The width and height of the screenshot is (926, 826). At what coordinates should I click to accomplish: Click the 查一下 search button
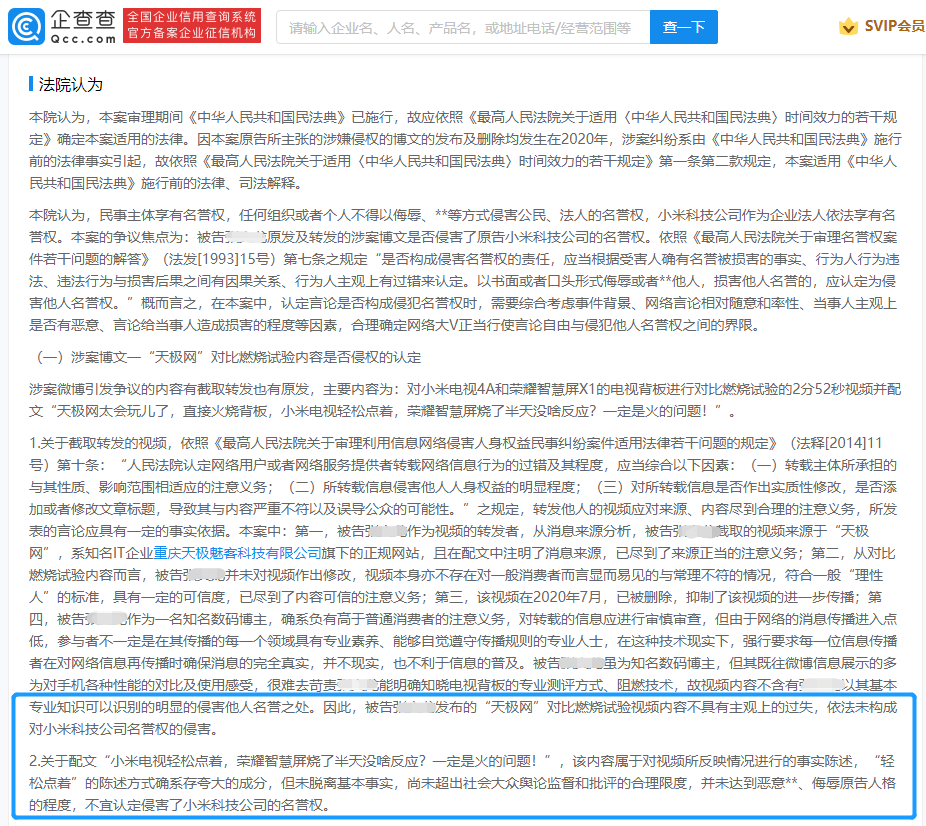pos(684,27)
